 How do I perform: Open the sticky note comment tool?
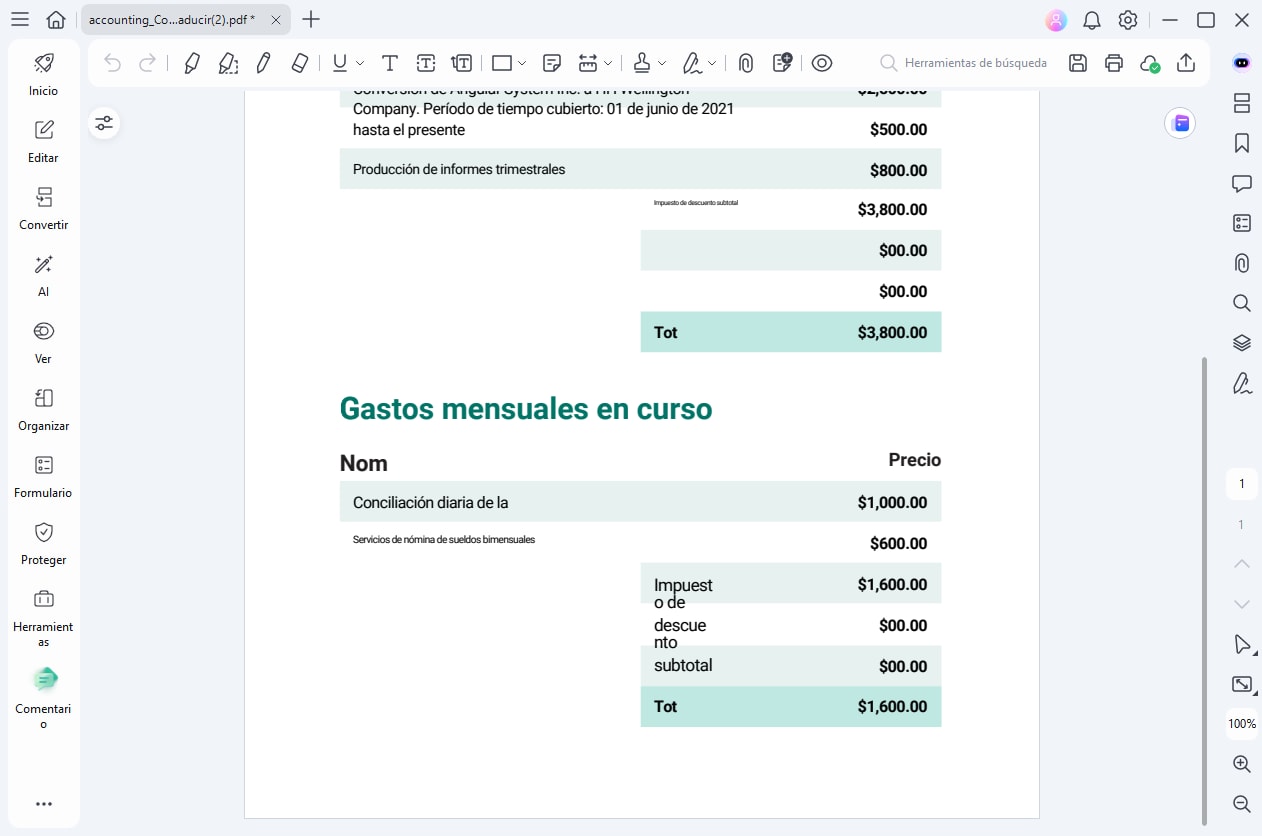[551, 62]
